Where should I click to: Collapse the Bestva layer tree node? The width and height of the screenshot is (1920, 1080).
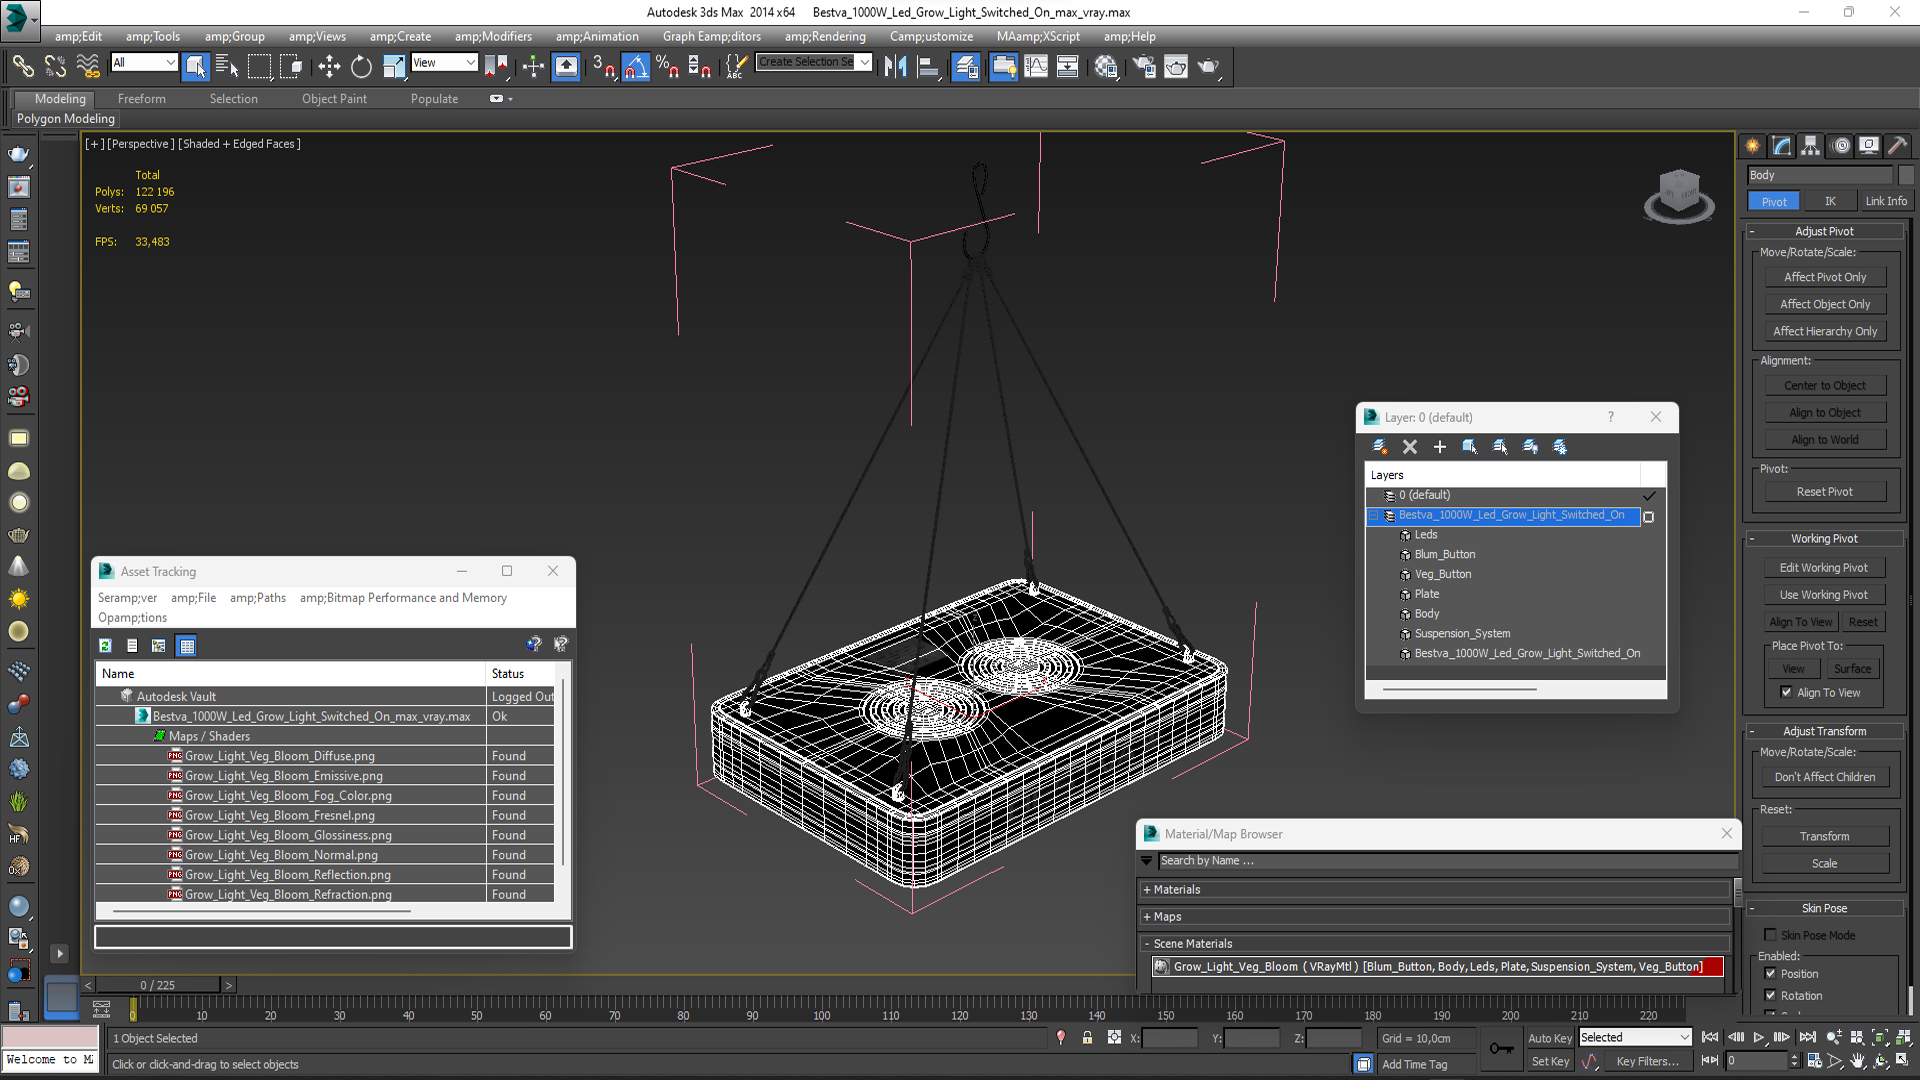[x=1375, y=516]
